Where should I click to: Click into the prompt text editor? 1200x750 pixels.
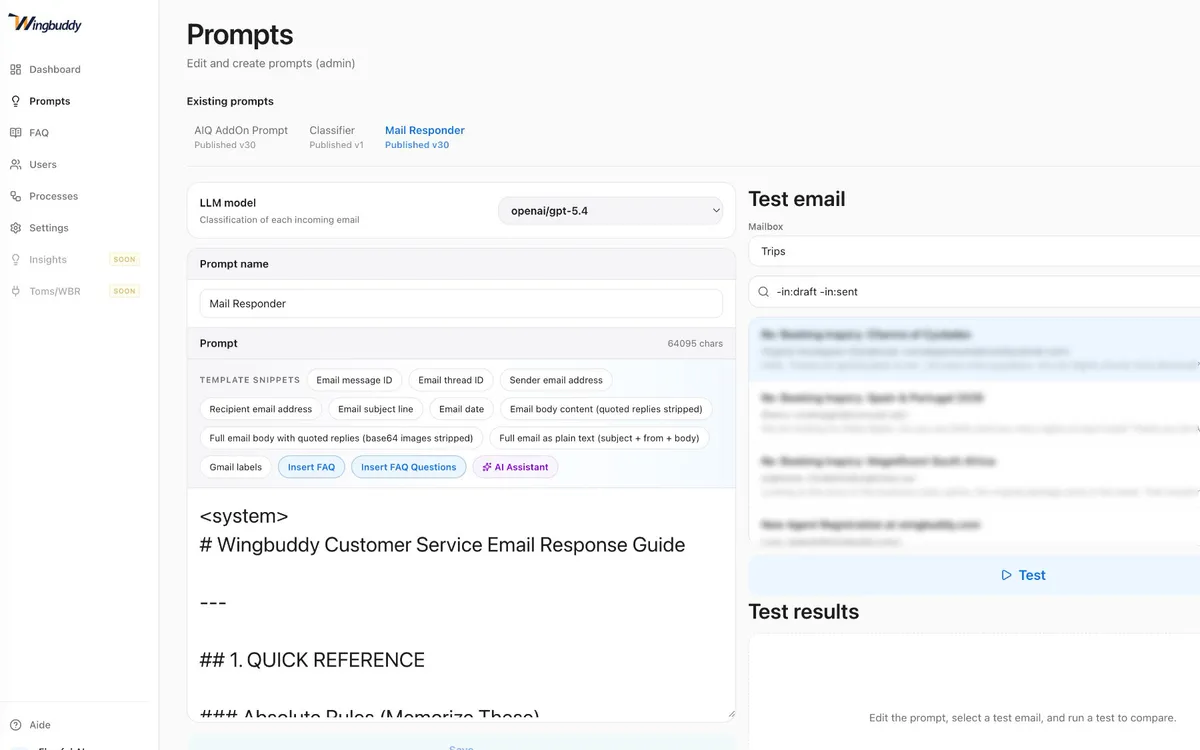[461, 604]
